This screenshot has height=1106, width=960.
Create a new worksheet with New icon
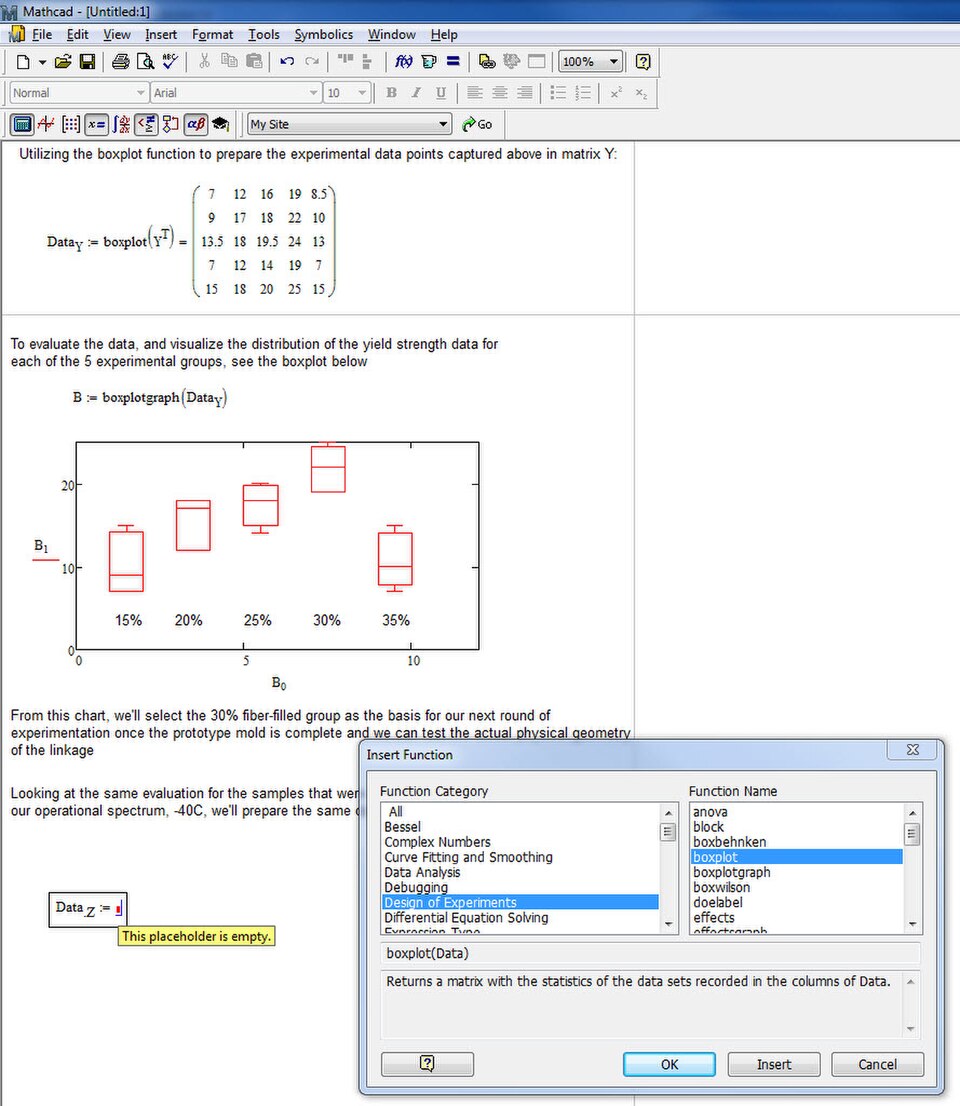click(23, 62)
